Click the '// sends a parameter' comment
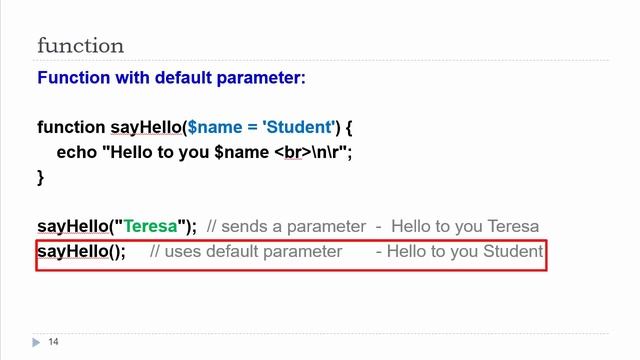This screenshot has width=640, height=360. coord(286,227)
